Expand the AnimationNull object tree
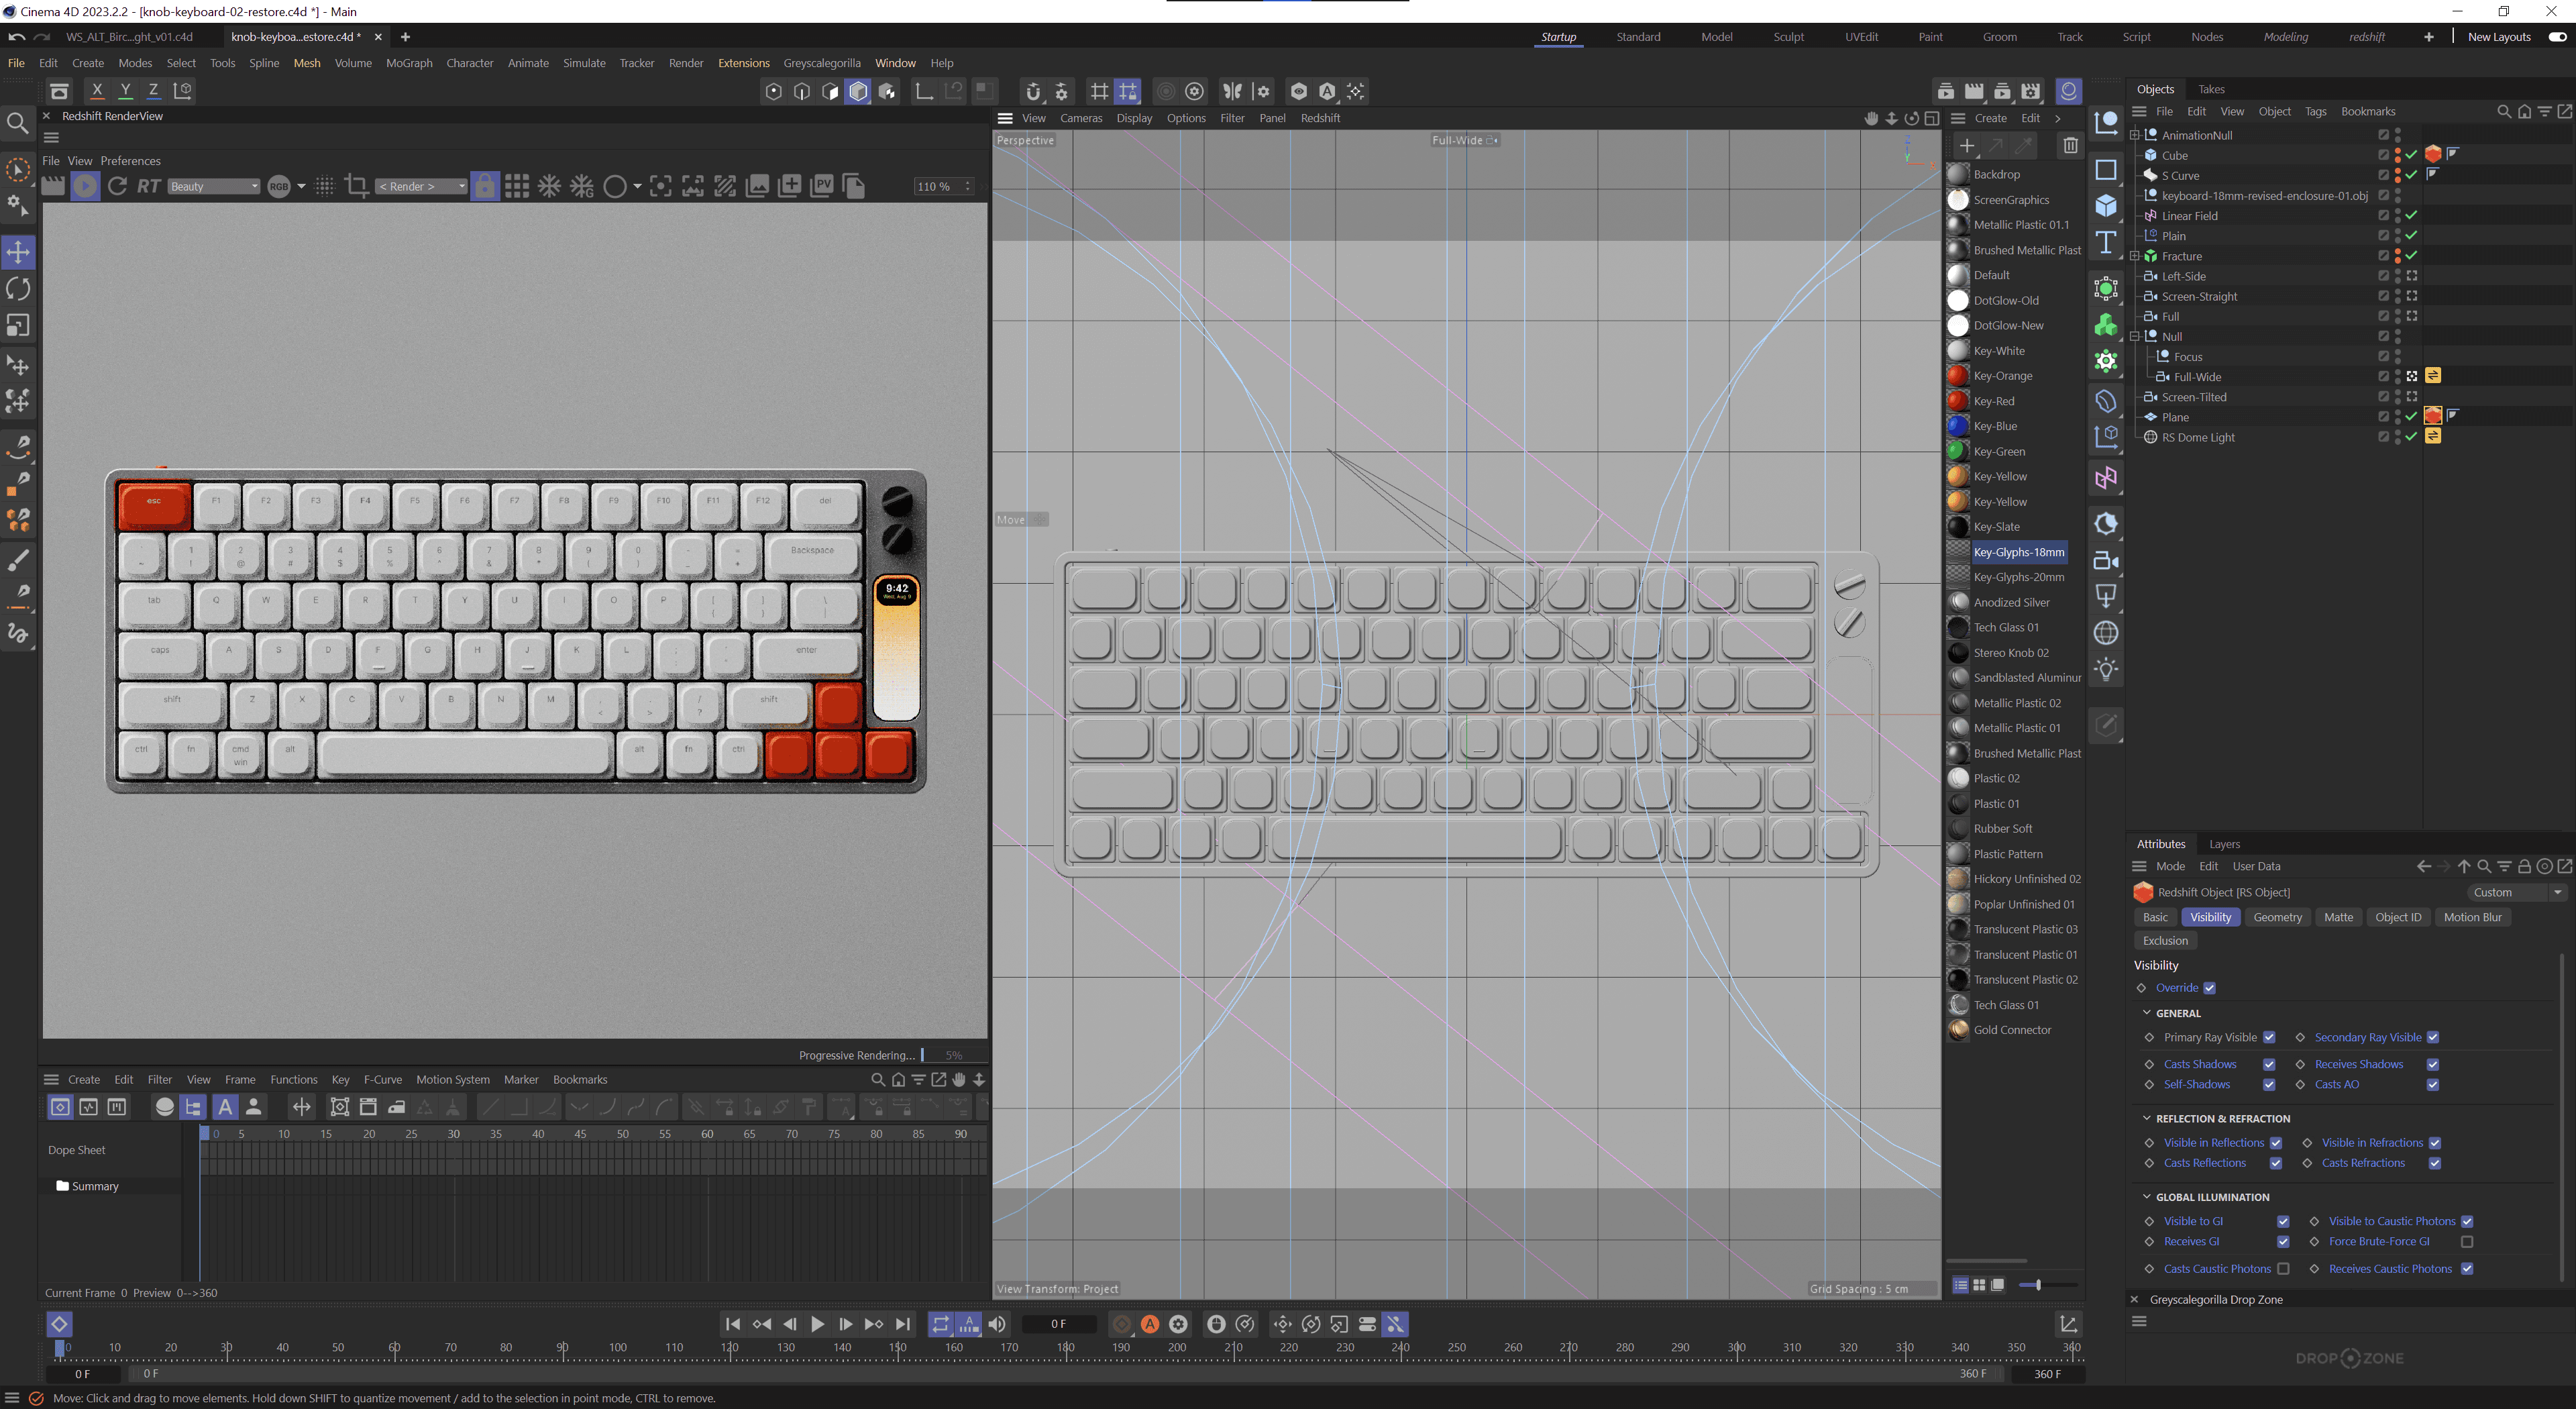The height and width of the screenshot is (1409, 2576). click(x=2135, y=135)
